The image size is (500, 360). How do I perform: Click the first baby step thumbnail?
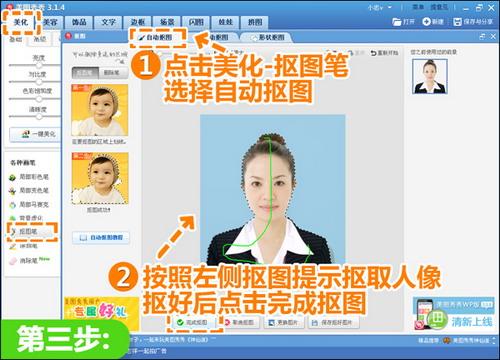click(x=100, y=110)
